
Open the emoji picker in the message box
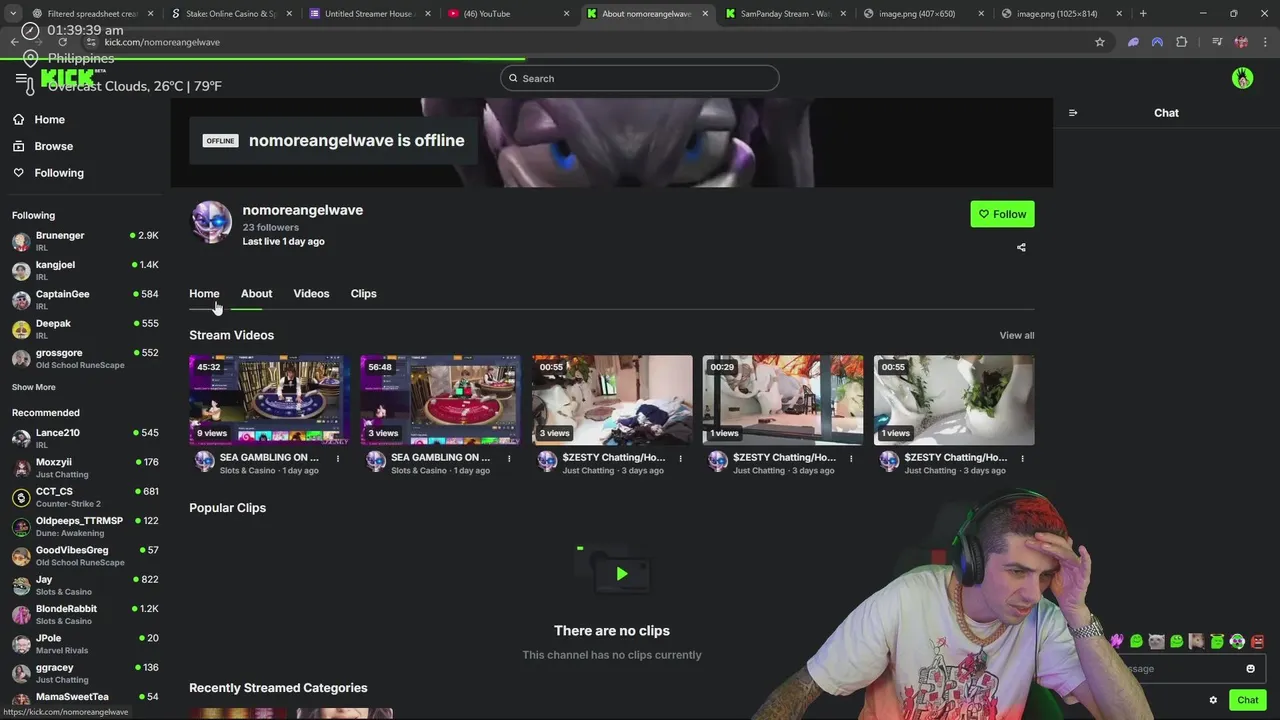point(1250,669)
